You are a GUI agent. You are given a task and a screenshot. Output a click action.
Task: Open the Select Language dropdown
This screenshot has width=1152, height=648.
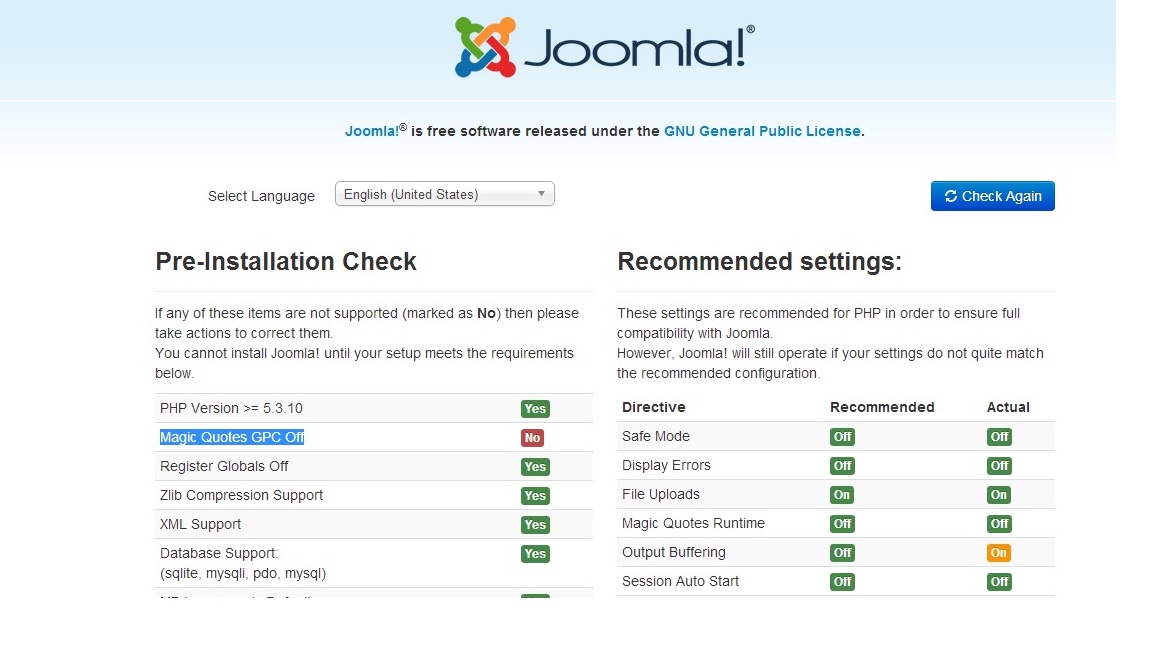444,194
